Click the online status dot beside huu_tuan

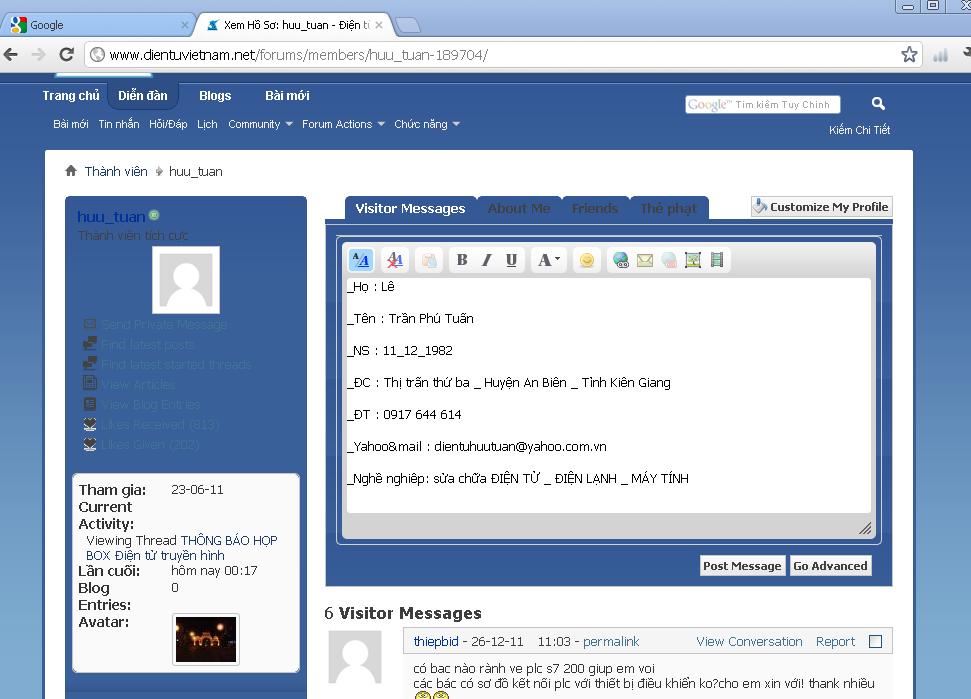pyautogui.click(x=154, y=215)
